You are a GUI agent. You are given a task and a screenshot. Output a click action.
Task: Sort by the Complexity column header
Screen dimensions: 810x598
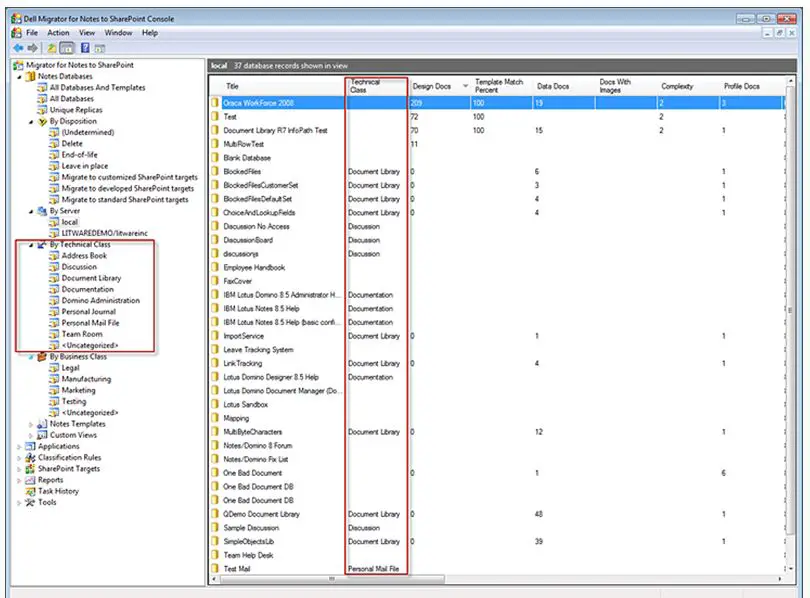[688, 86]
